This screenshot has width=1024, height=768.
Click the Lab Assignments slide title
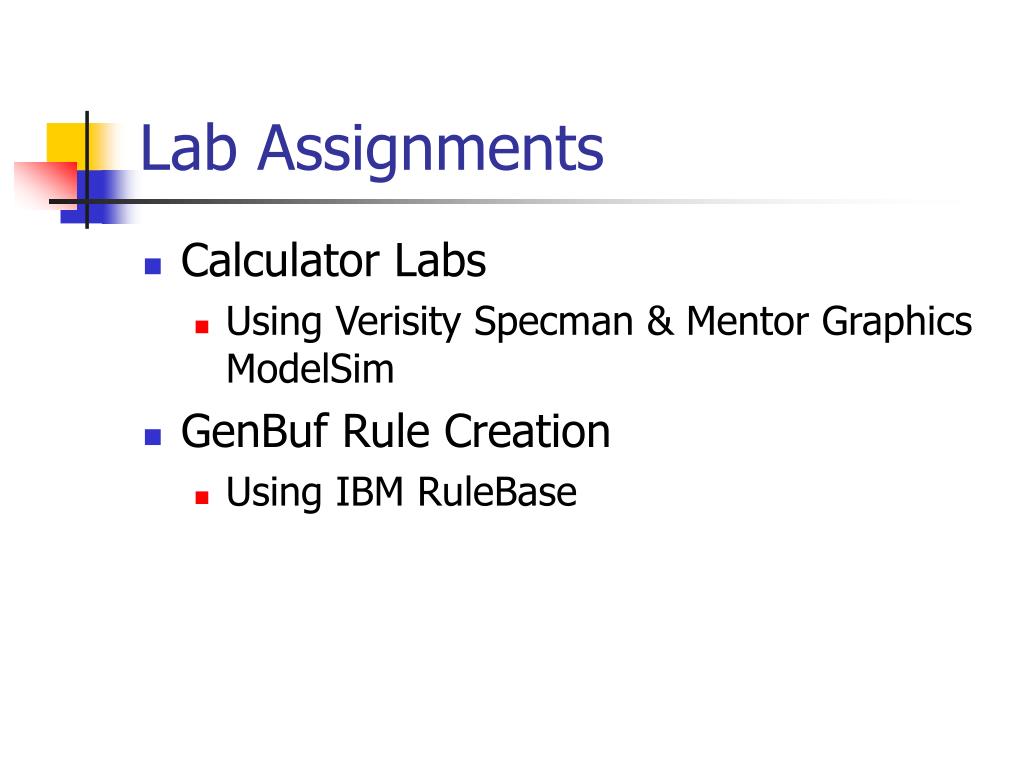tap(372, 150)
